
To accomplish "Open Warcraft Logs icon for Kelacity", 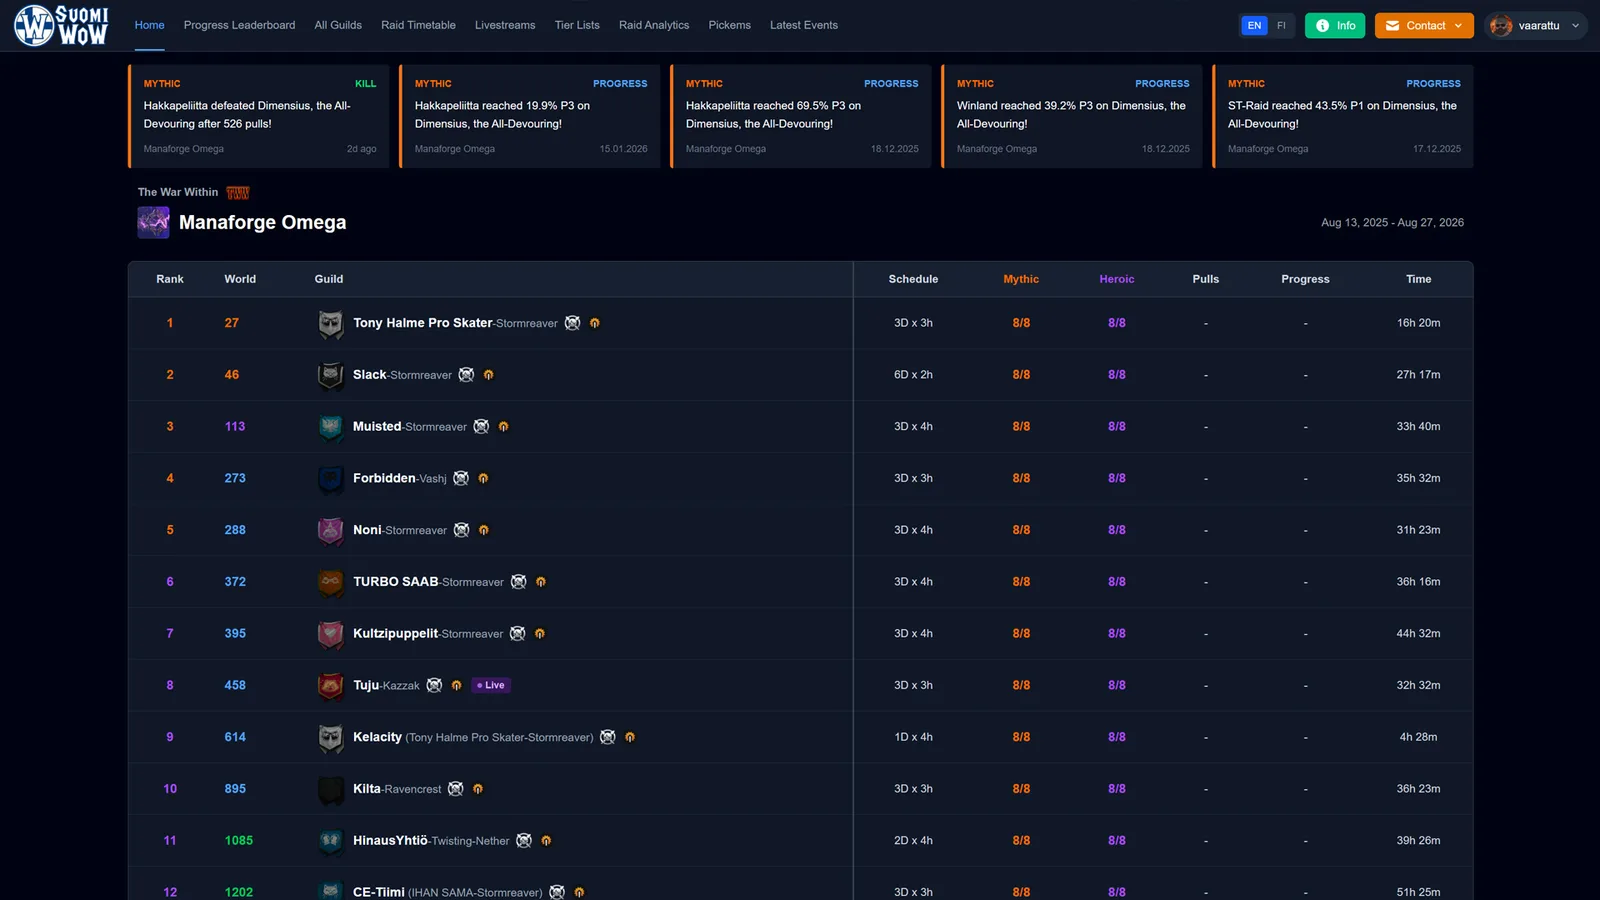I will 607,737.
